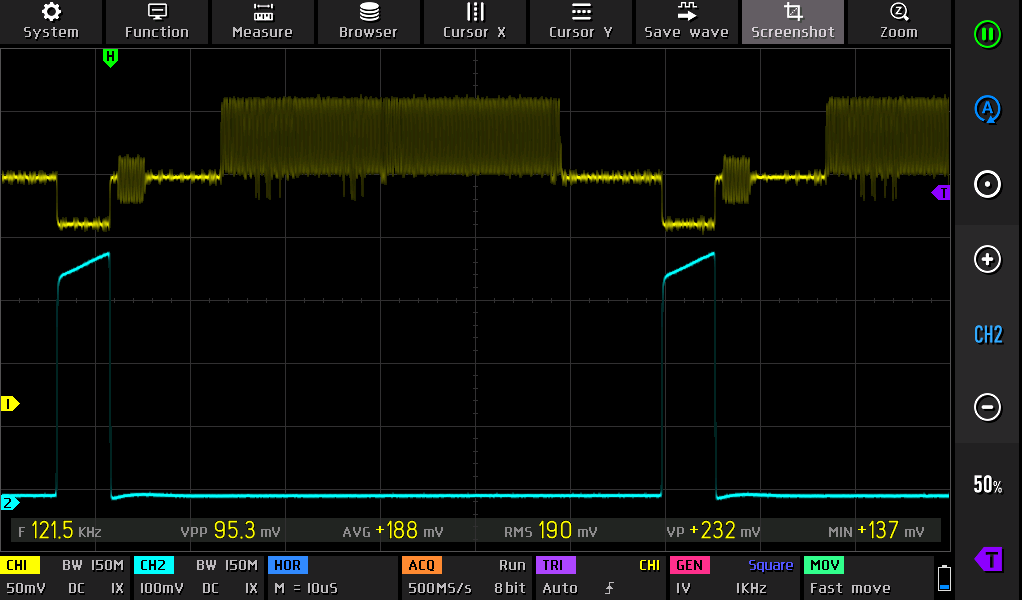1022x600 pixels.
Task: Open the Function menu
Action: pyautogui.click(x=157, y=21)
